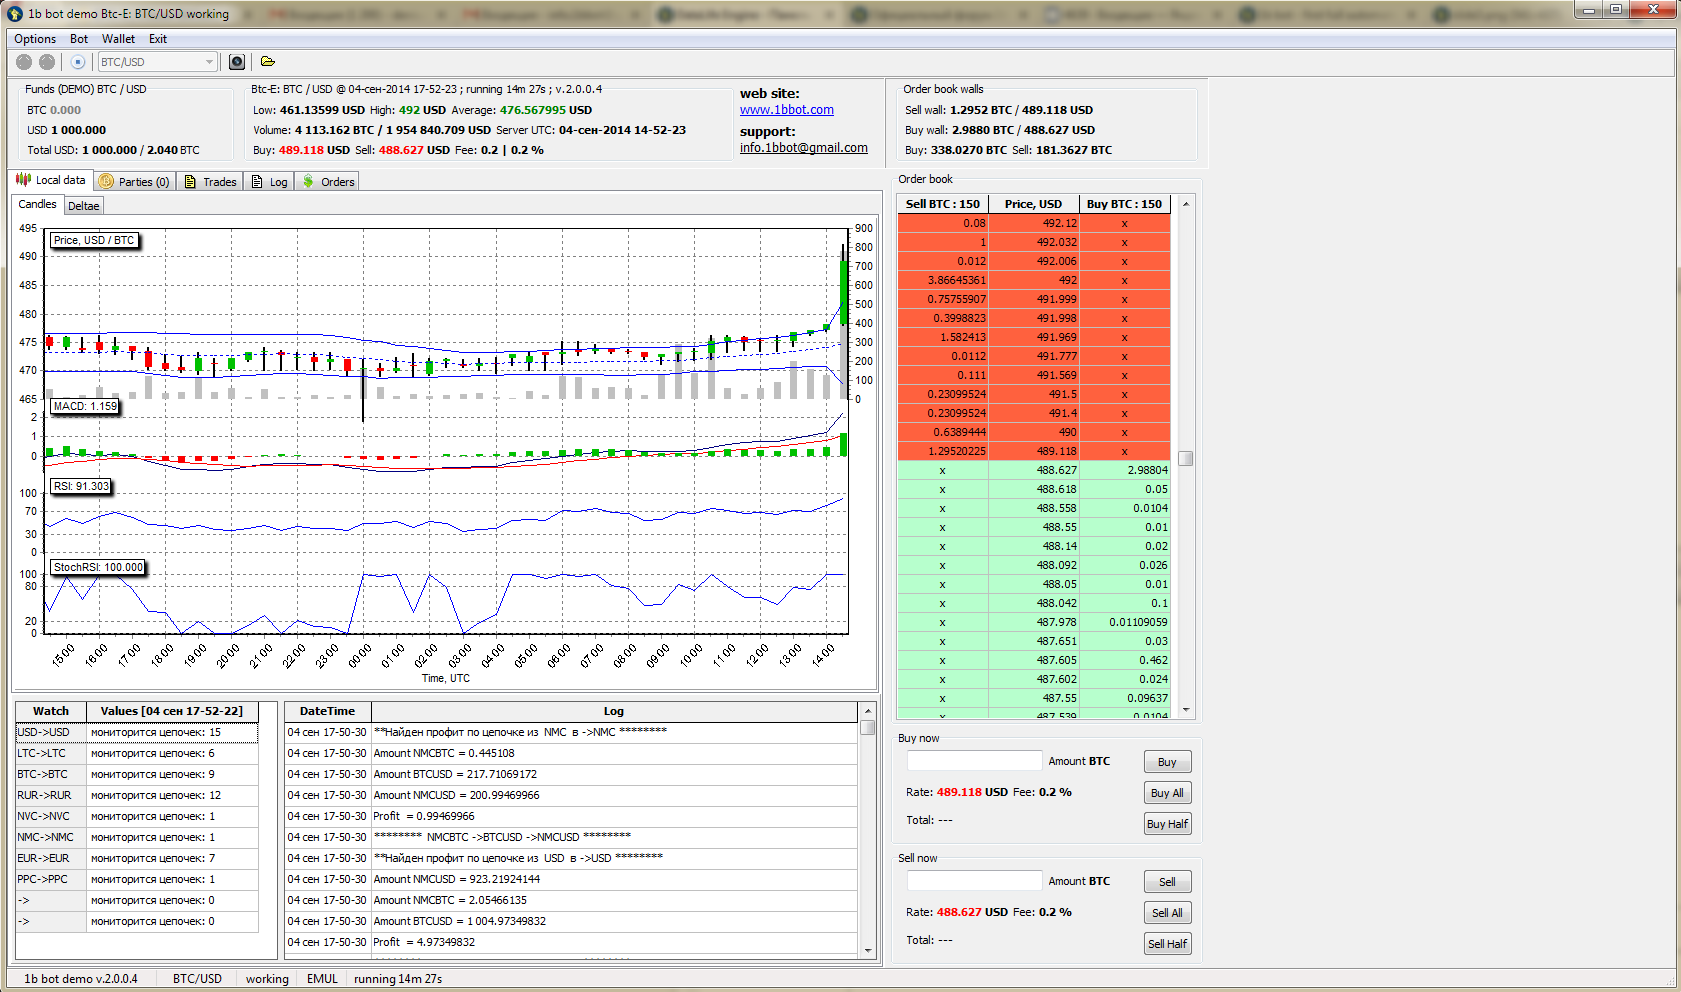Select the Candles sub-tab
The image size is (1681, 992).
(x=38, y=204)
